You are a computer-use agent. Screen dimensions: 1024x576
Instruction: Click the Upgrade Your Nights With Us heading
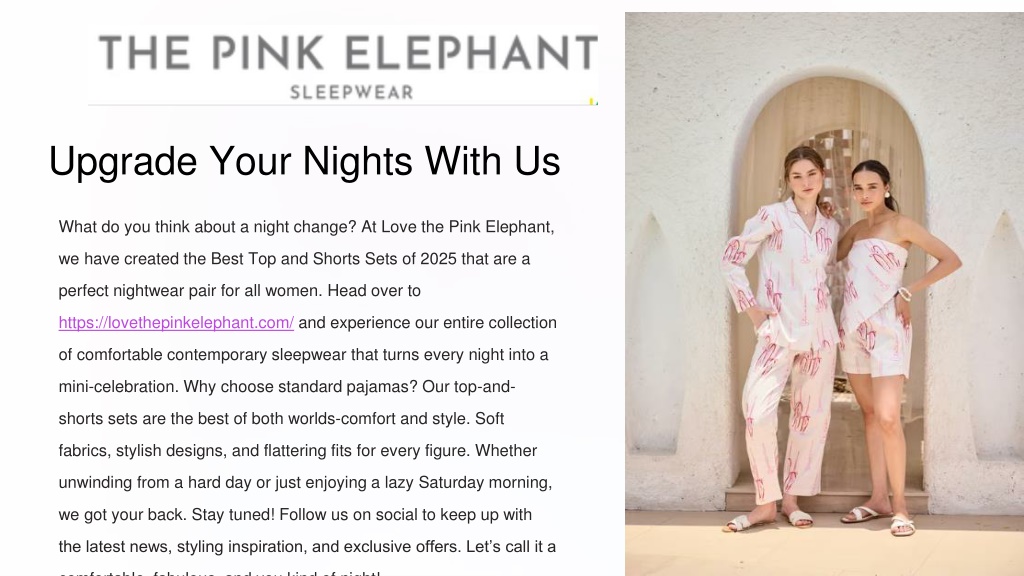point(304,161)
